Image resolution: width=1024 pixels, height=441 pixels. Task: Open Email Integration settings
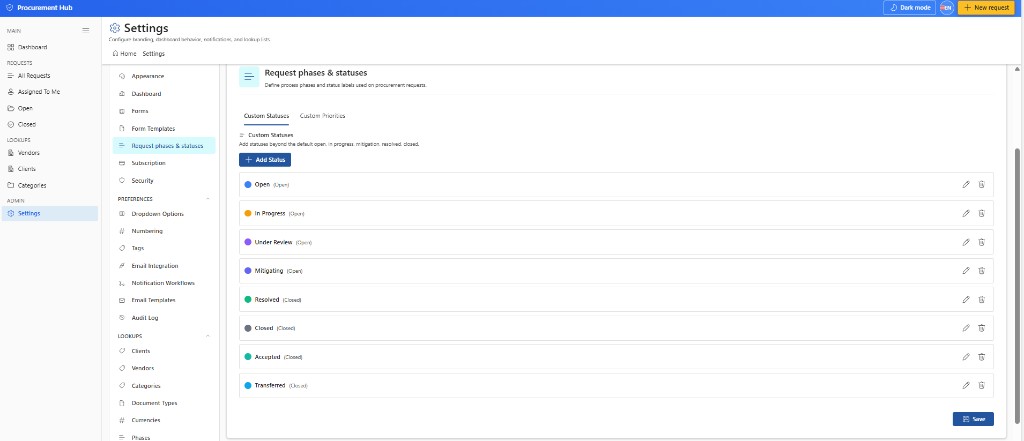click(x=164, y=266)
